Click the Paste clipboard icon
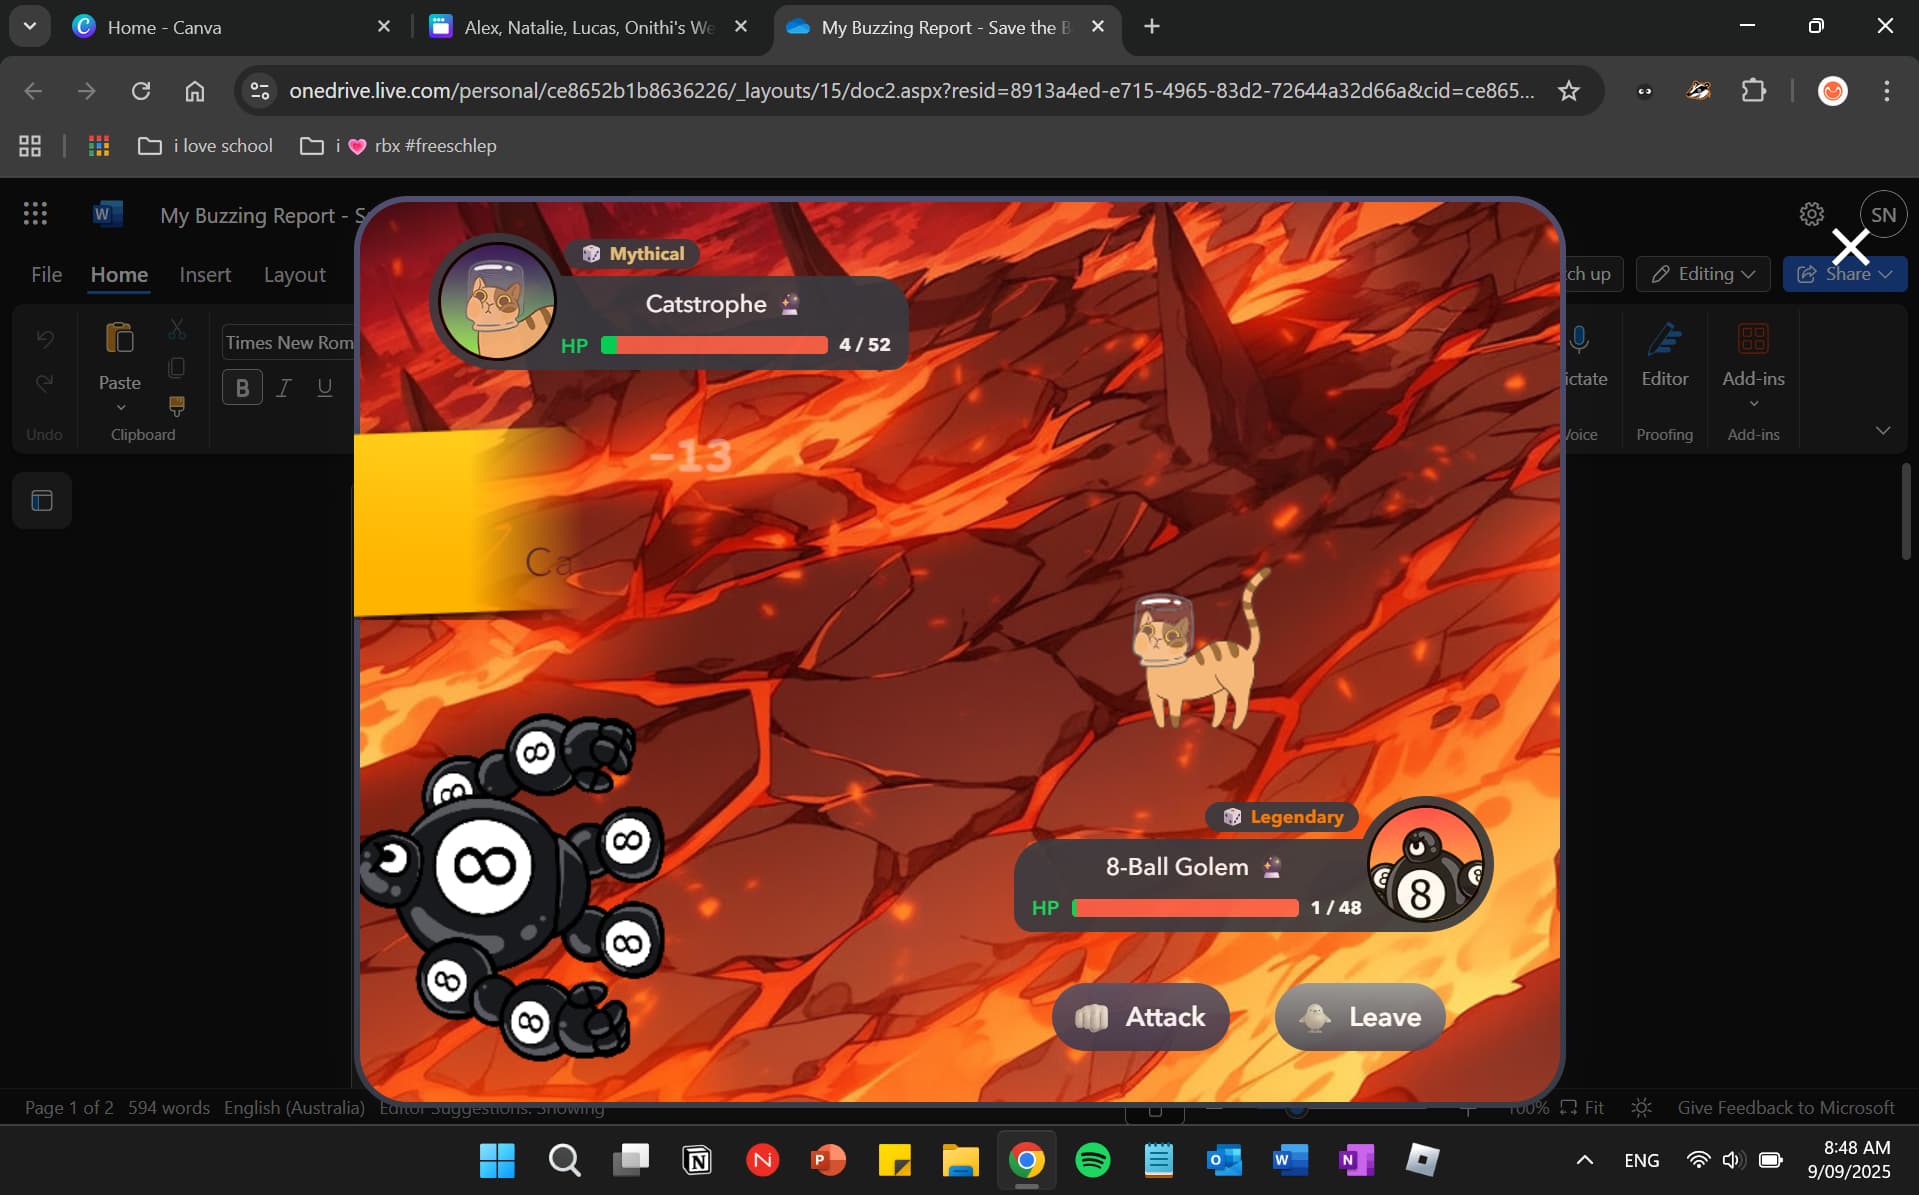This screenshot has width=1919, height=1195. point(119,340)
